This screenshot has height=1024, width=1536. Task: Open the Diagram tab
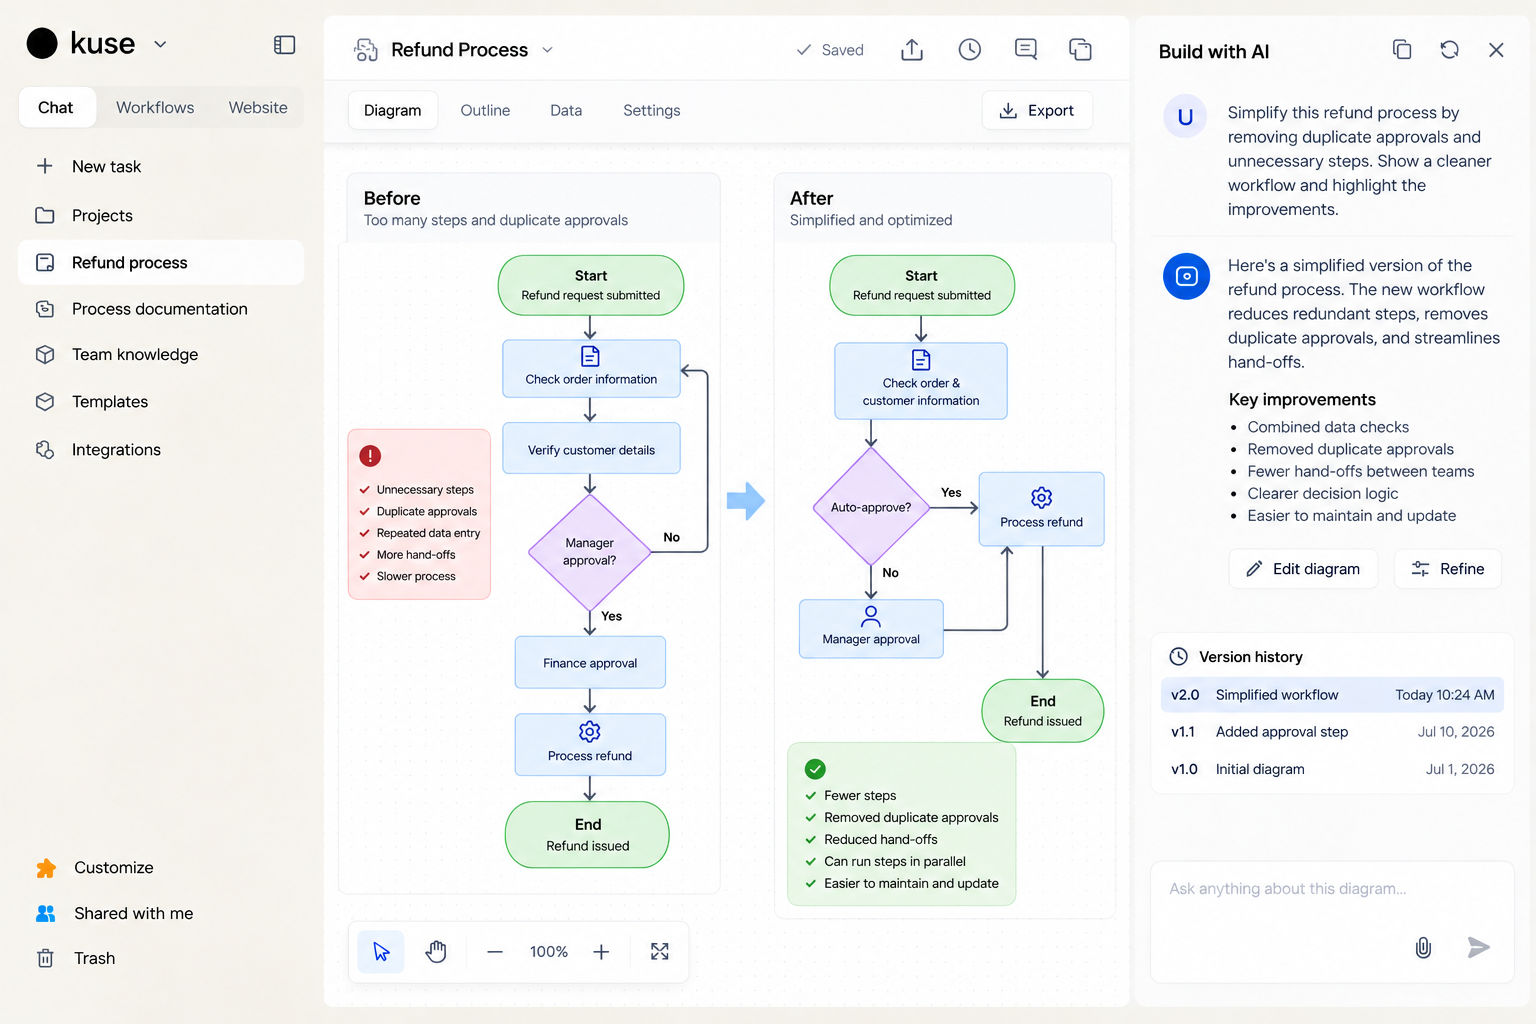pyautogui.click(x=393, y=110)
